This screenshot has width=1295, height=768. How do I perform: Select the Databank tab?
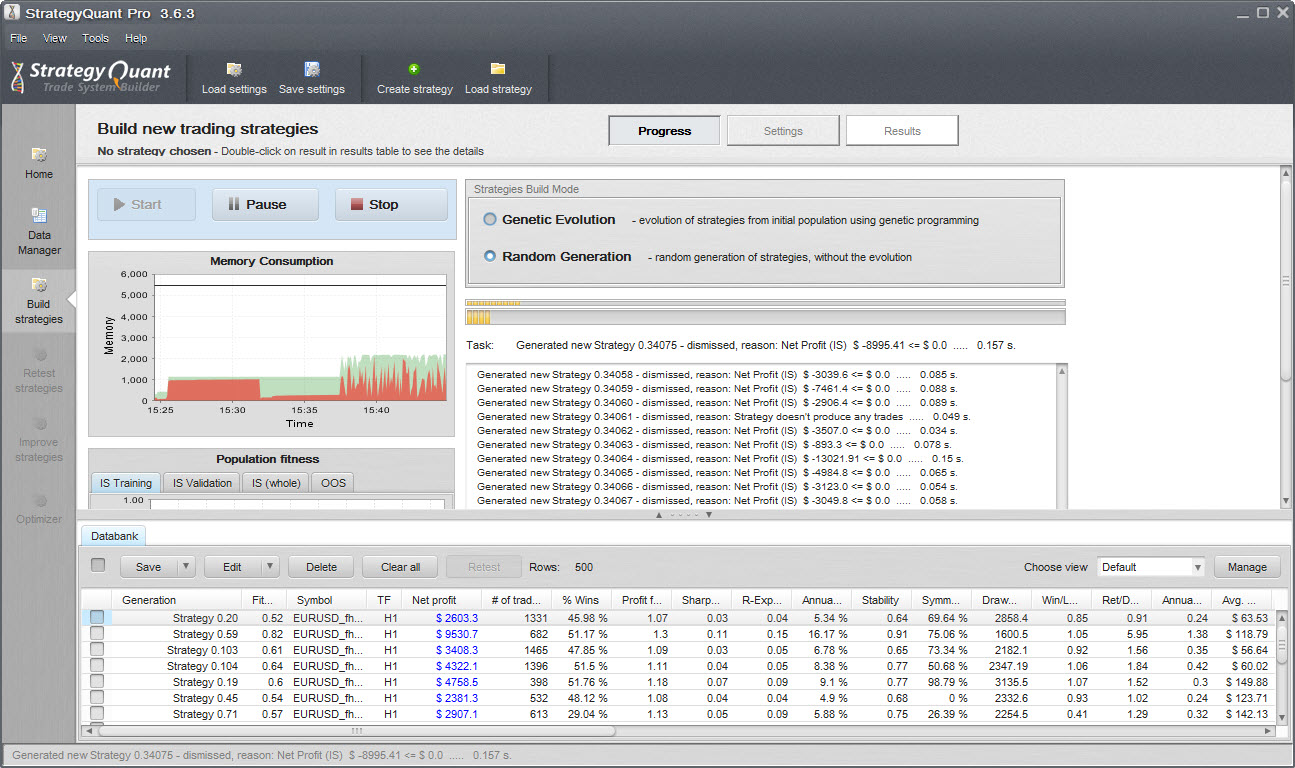116,536
